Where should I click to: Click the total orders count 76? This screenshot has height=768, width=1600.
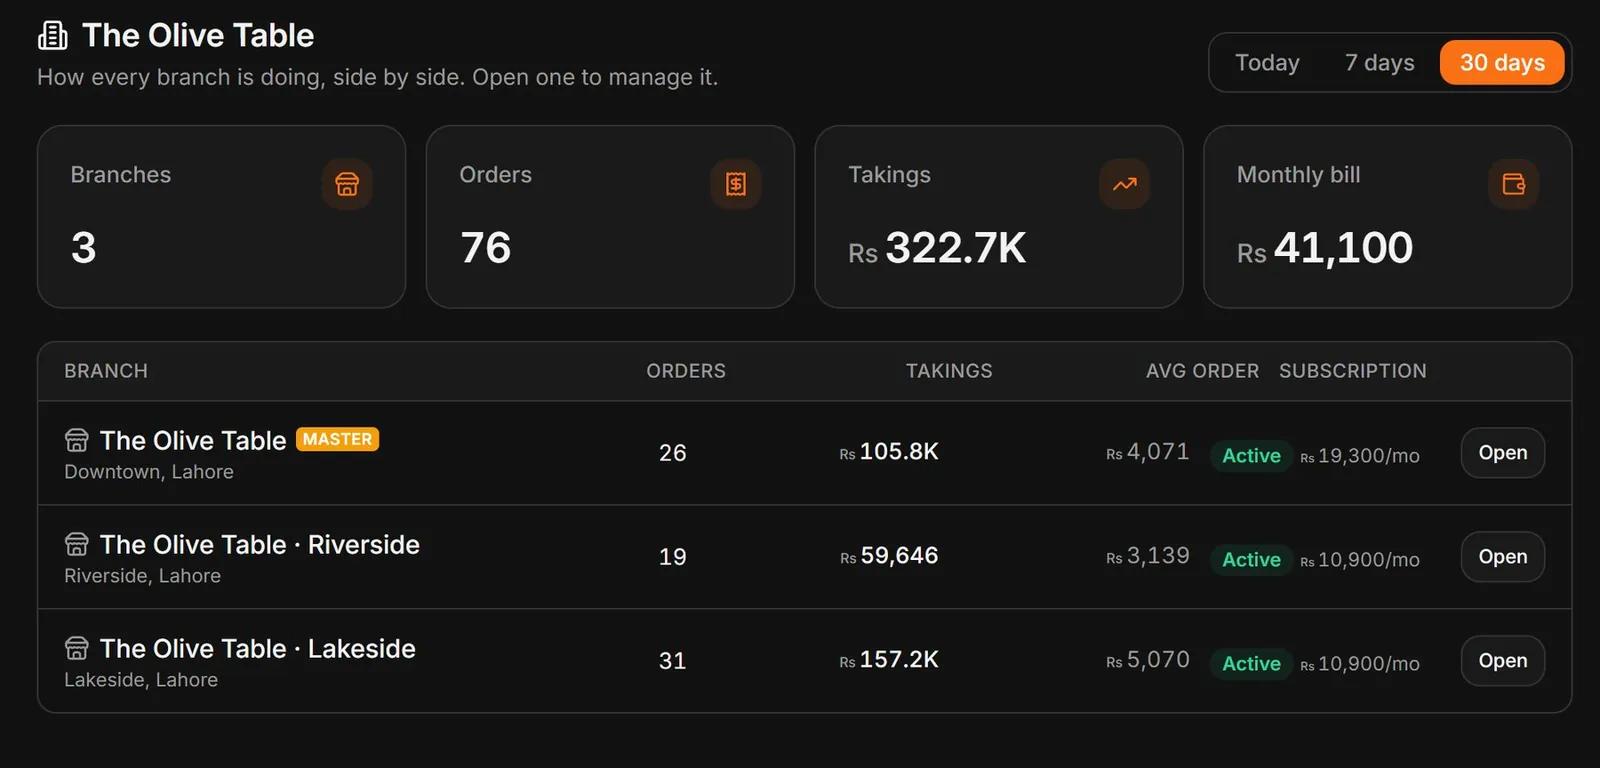486,248
